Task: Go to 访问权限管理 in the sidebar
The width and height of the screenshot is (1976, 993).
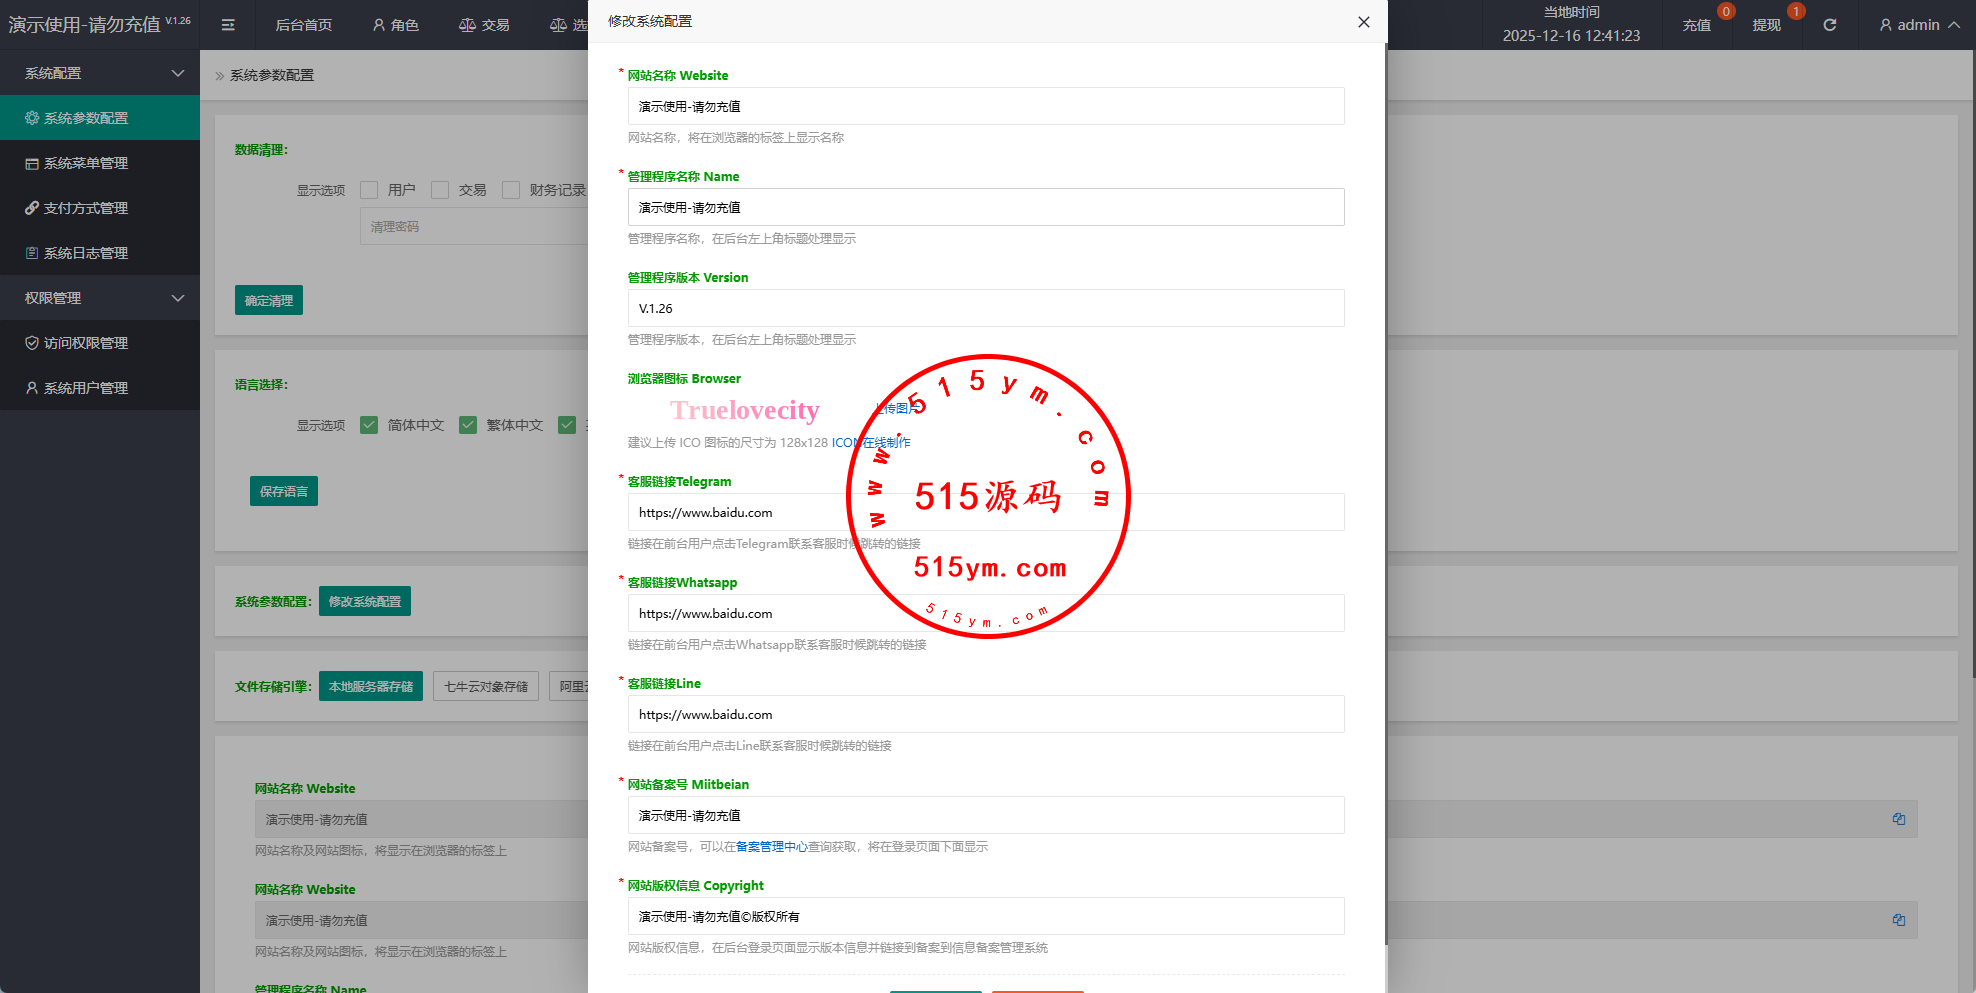Action: (x=100, y=343)
